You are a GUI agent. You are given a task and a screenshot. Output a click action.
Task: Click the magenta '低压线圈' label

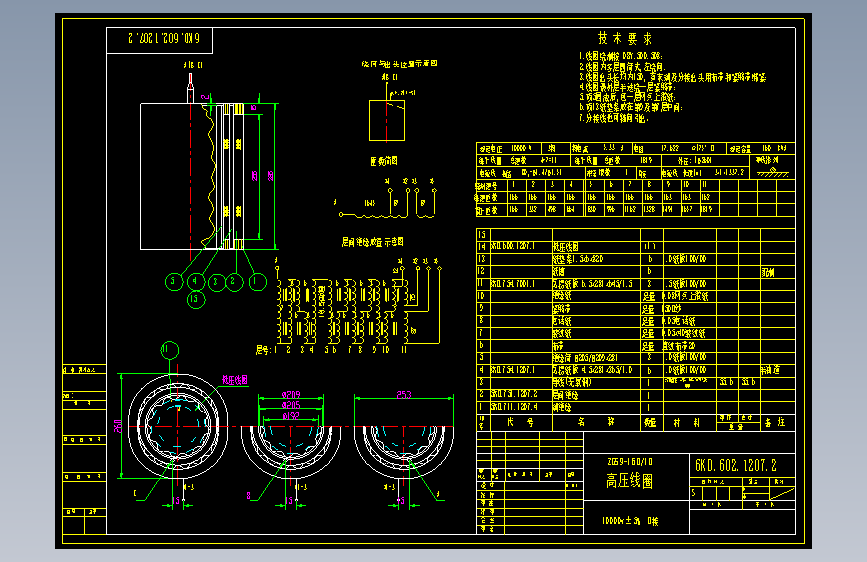[x=234, y=379]
